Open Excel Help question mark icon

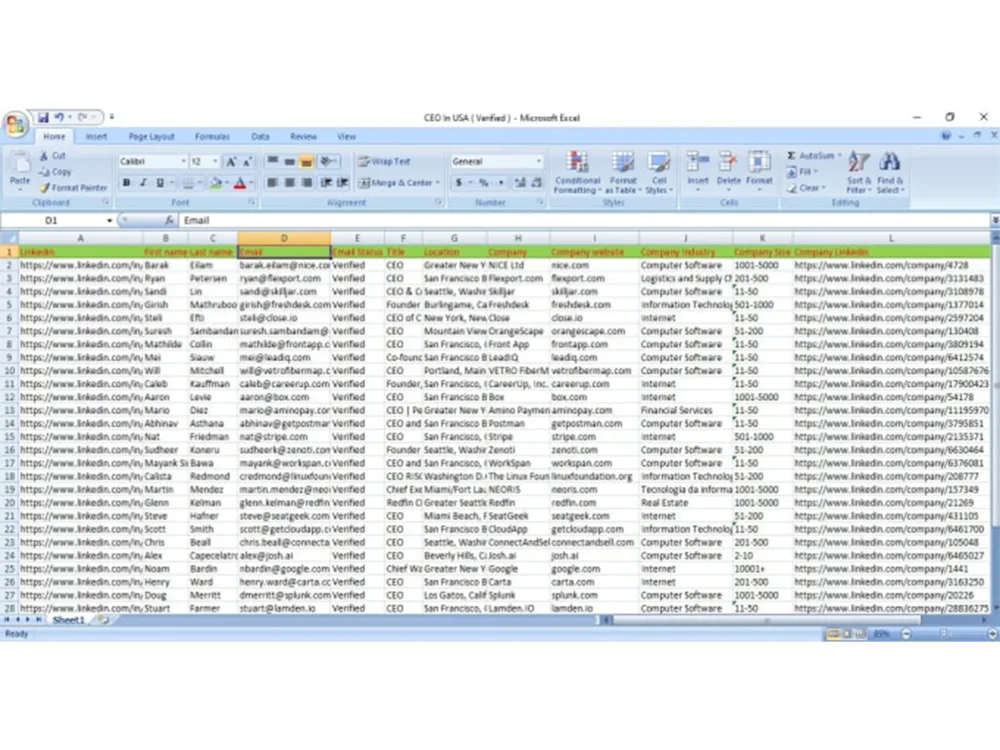pos(946,136)
